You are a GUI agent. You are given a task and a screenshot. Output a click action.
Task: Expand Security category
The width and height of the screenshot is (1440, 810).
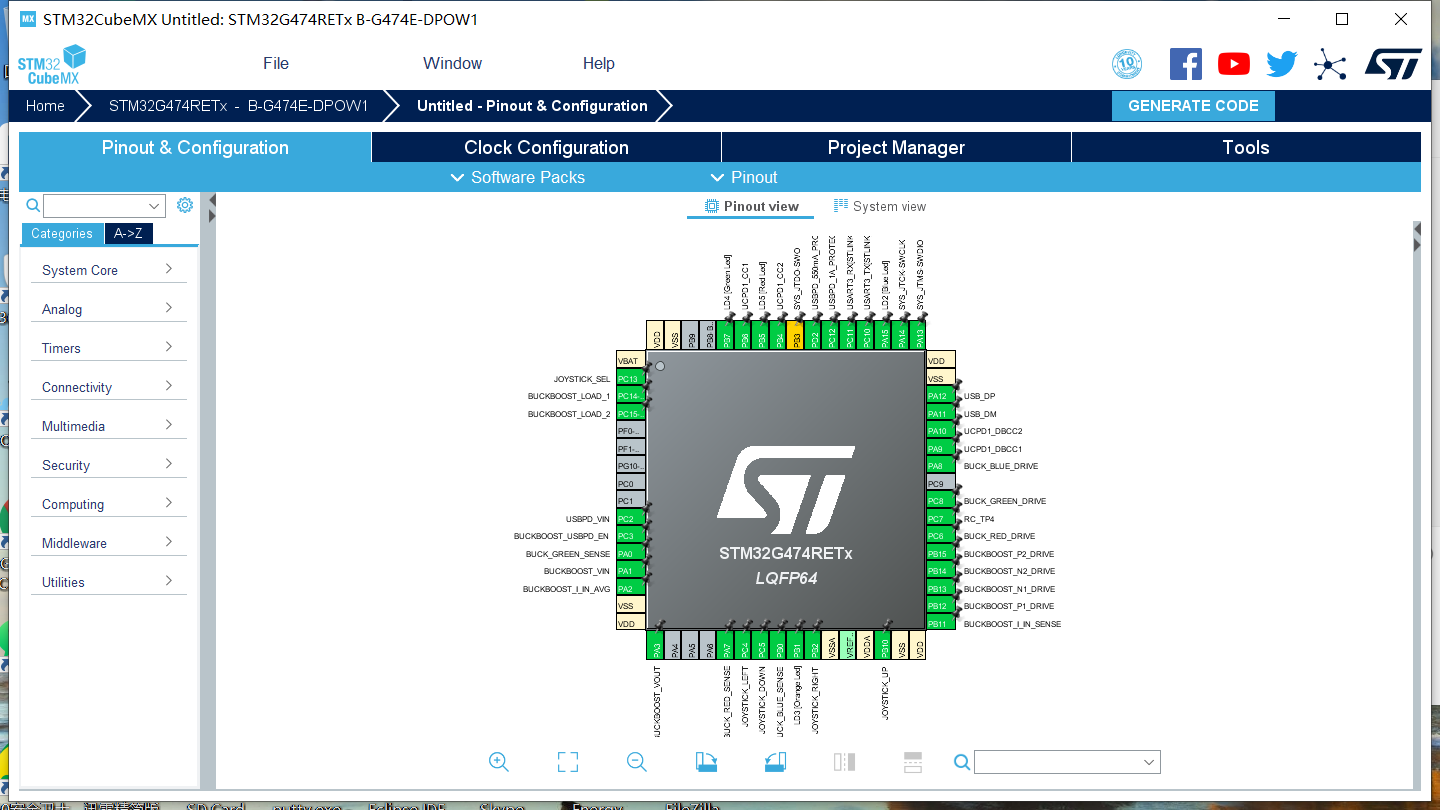coord(108,465)
